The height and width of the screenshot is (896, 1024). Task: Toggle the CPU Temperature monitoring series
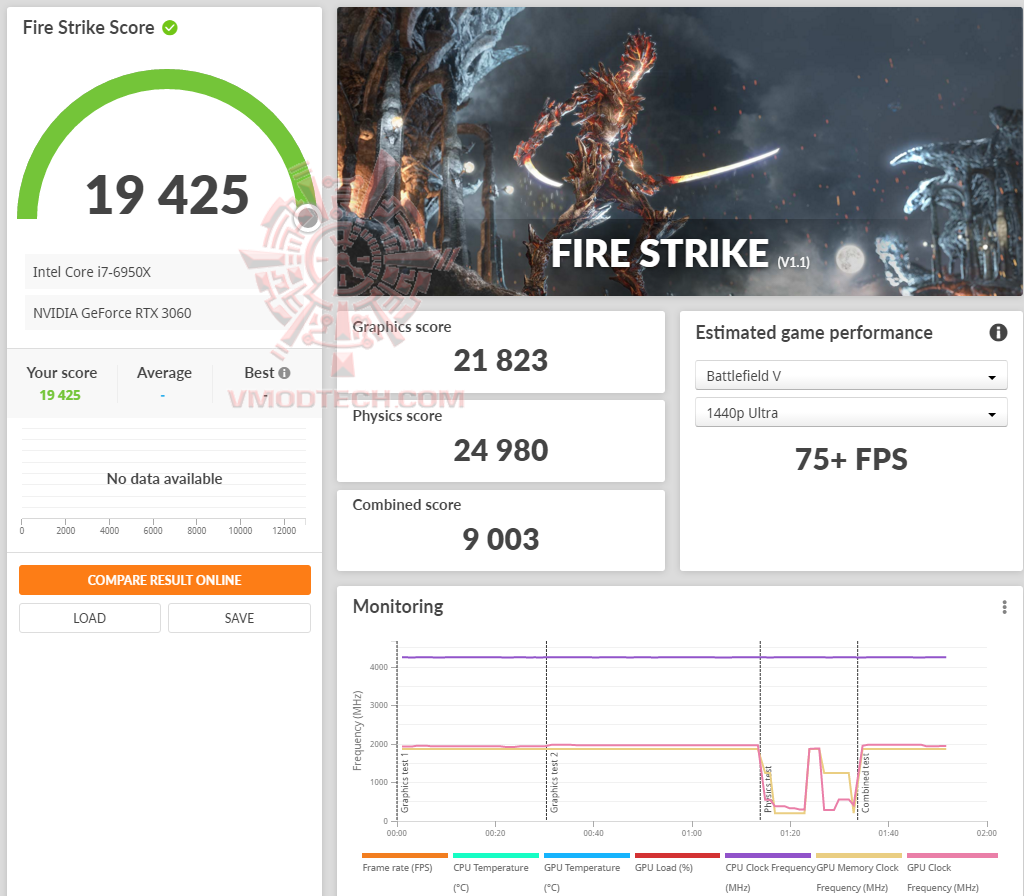point(496,856)
